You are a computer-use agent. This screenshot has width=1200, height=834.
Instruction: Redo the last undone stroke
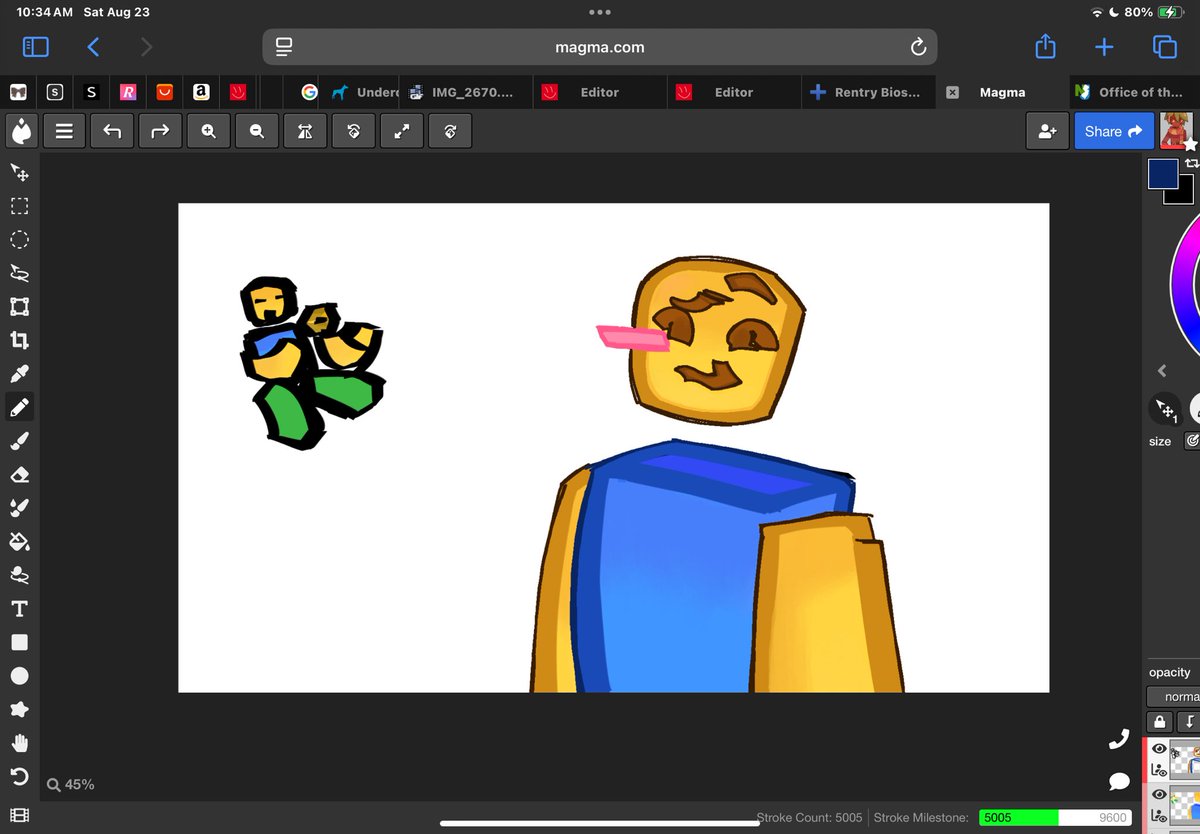tap(160, 131)
